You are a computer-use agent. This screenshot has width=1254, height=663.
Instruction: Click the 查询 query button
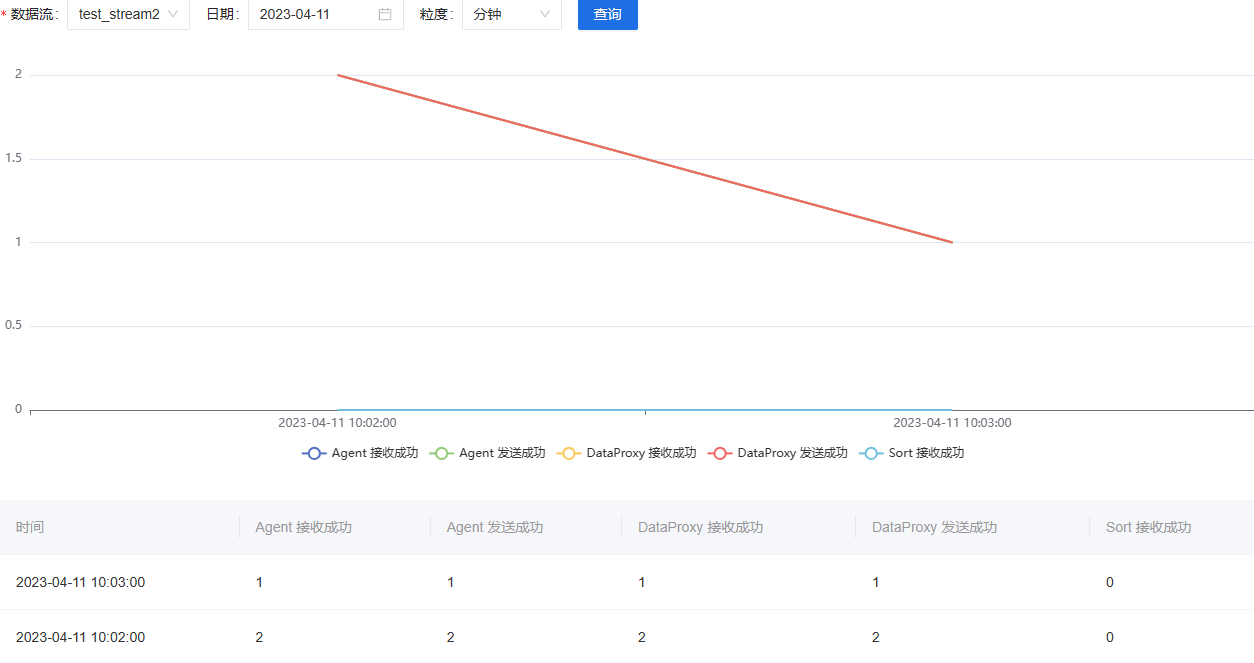click(607, 14)
